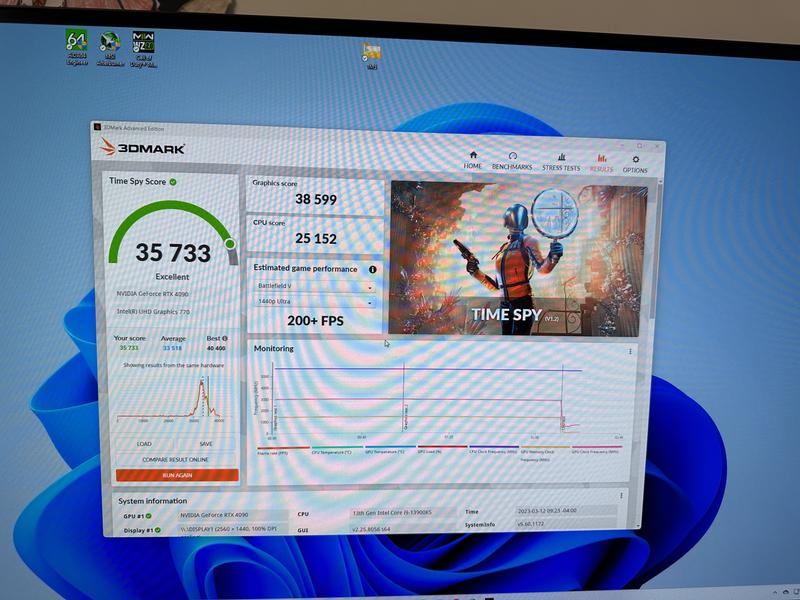
Task: Click the green score gauge indicator knob
Action: 230,244
